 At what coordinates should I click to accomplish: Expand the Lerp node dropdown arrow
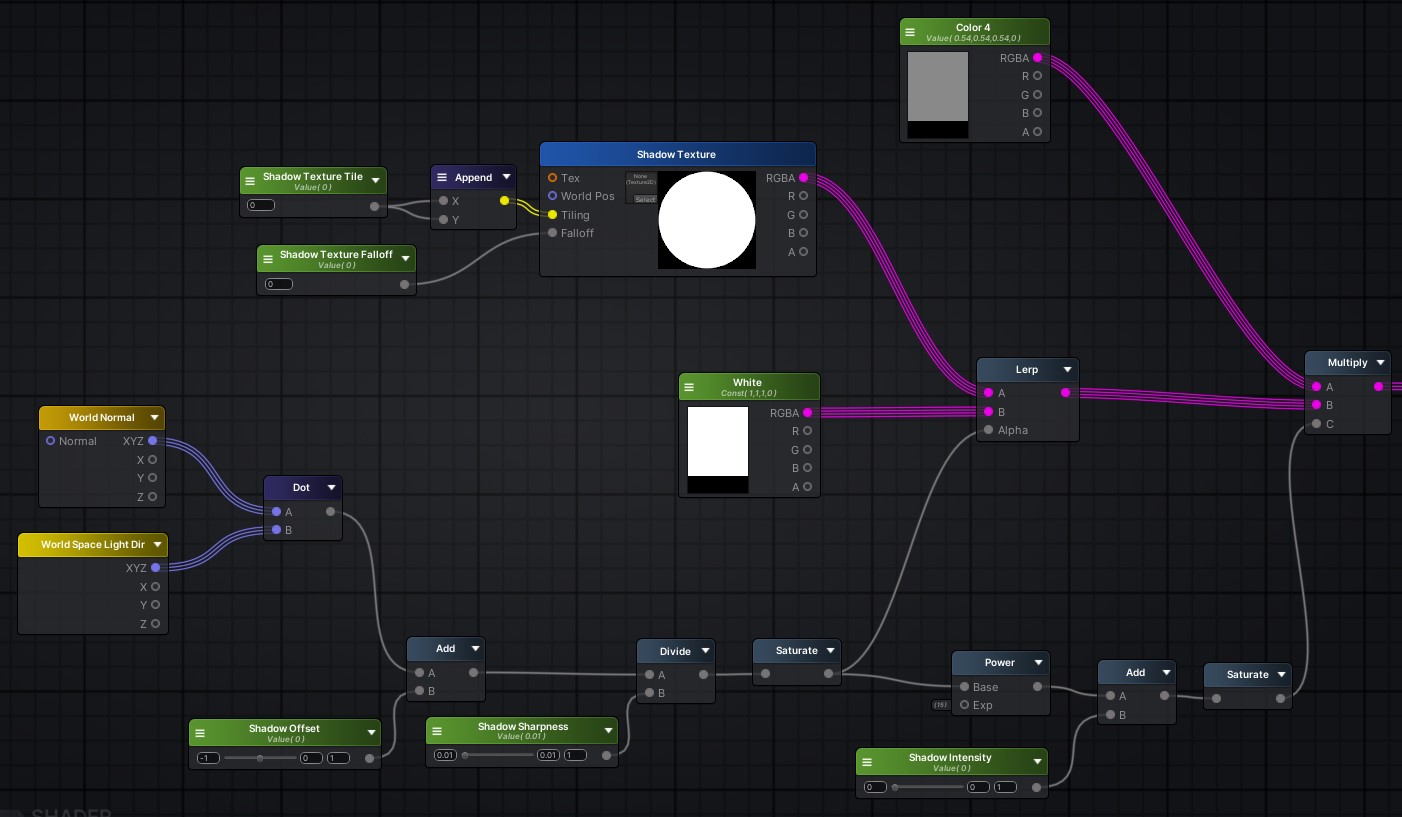1068,370
